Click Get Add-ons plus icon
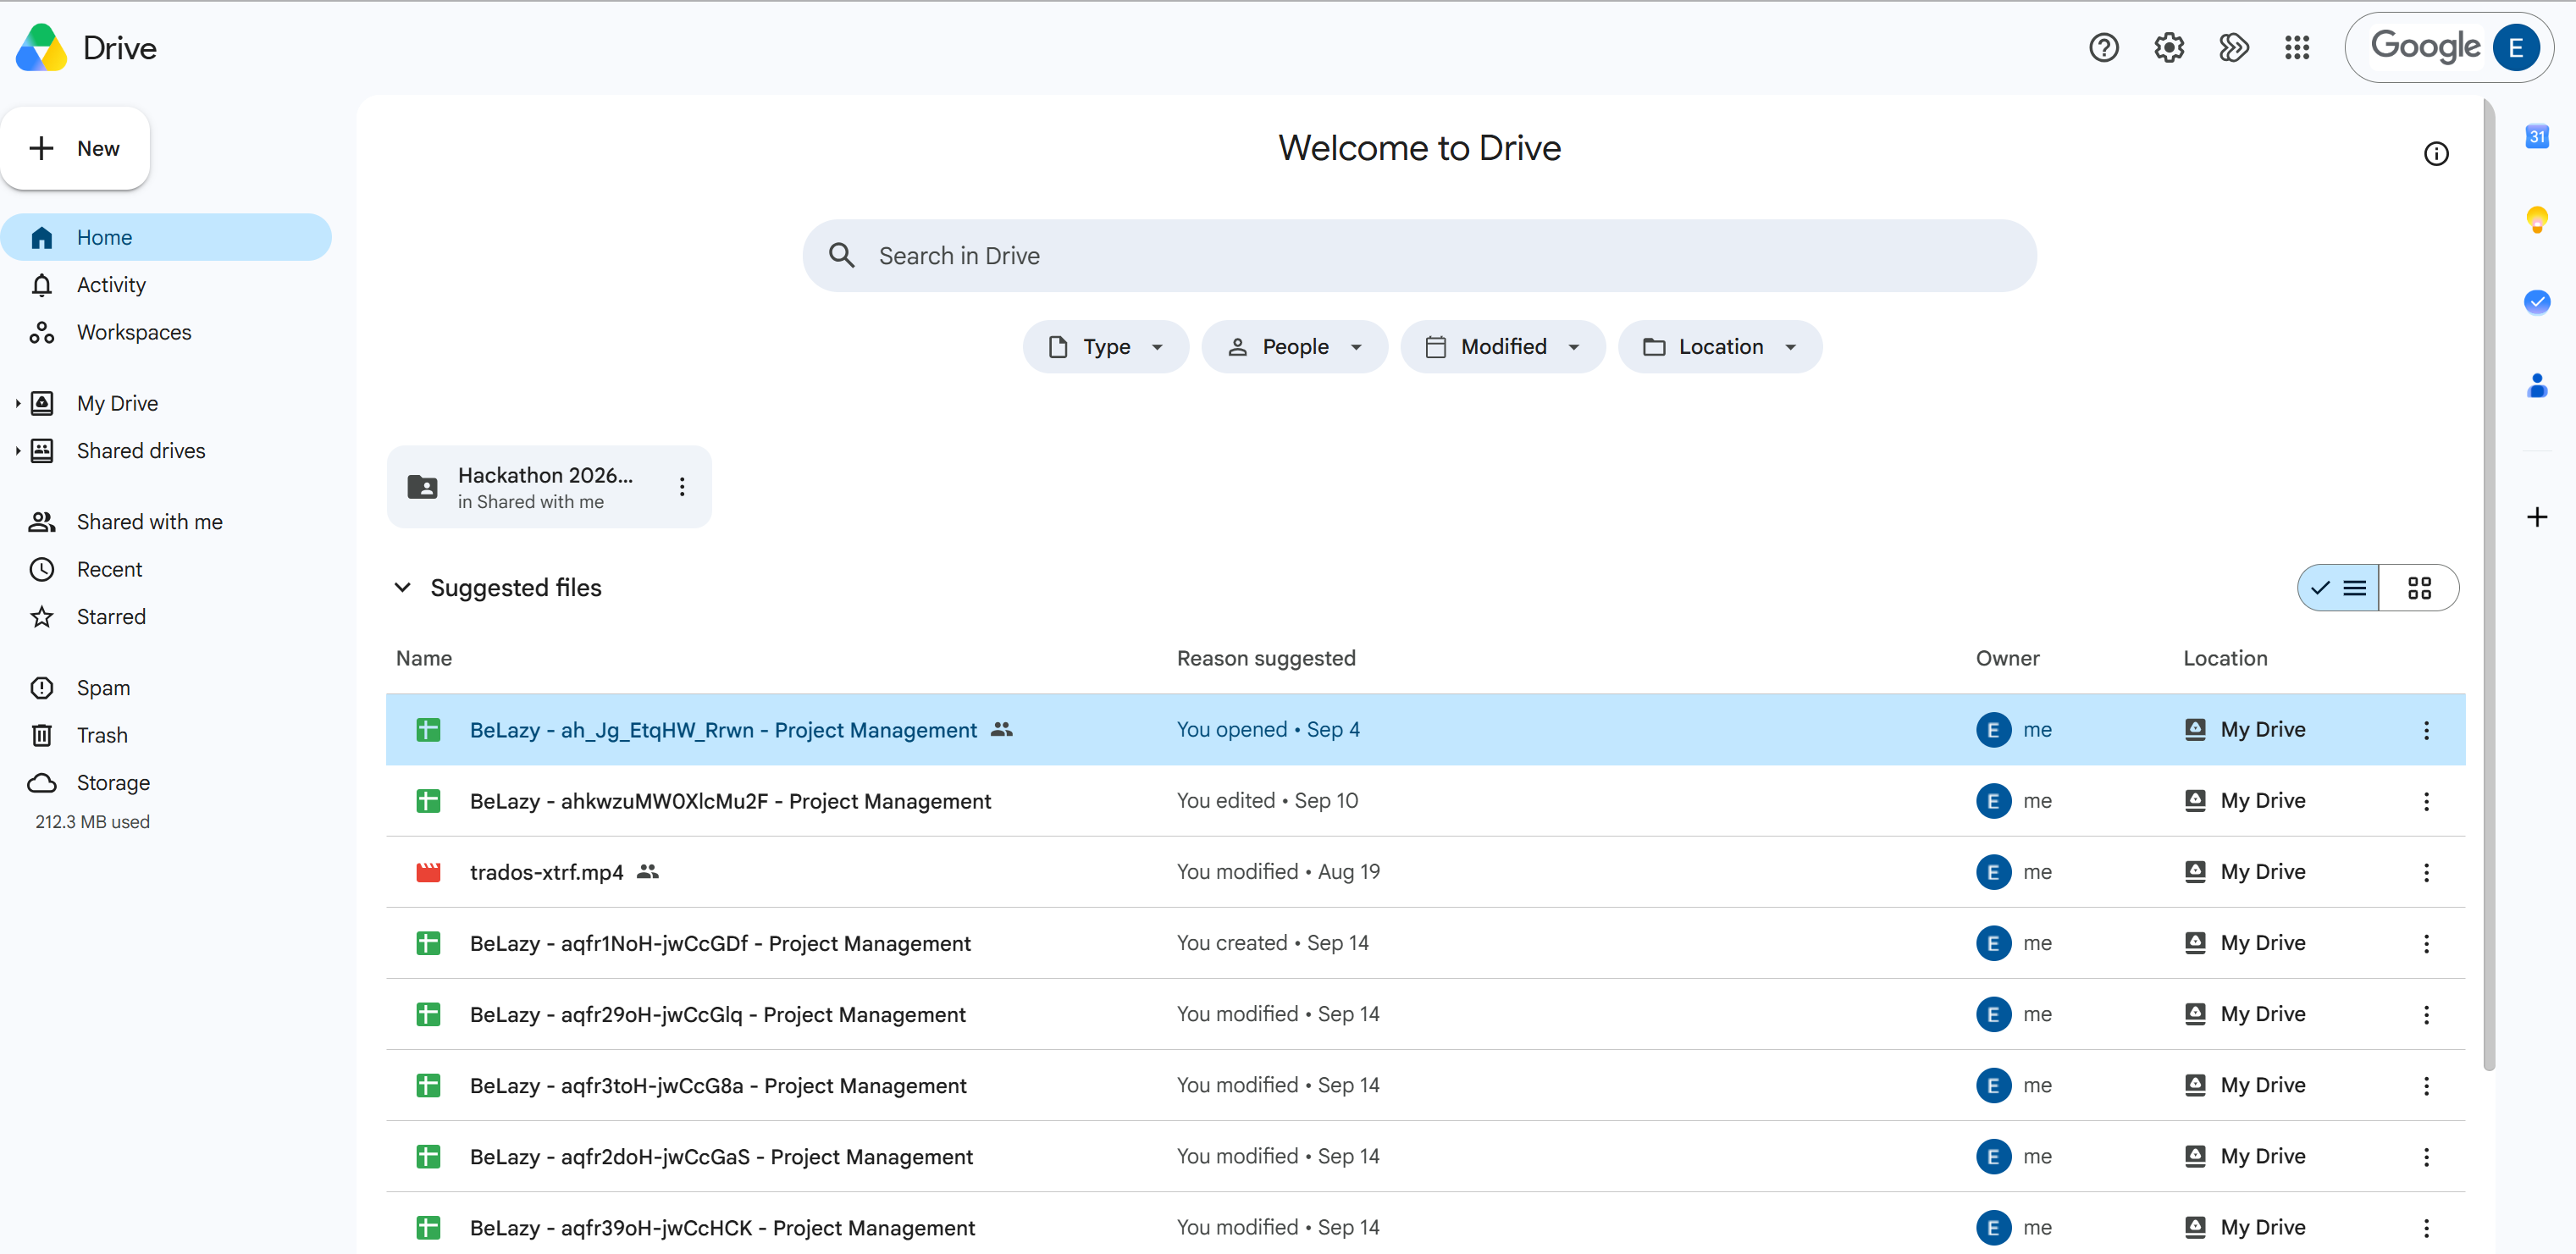The height and width of the screenshot is (1254, 2576). pyautogui.click(x=2537, y=517)
